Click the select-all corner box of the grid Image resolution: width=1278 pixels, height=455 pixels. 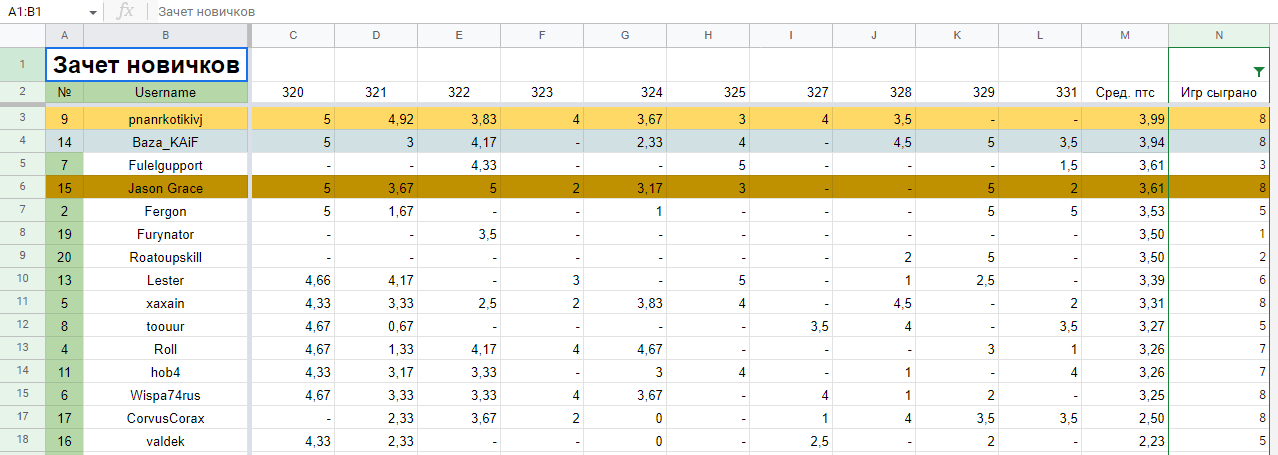(x=22, y=35)
